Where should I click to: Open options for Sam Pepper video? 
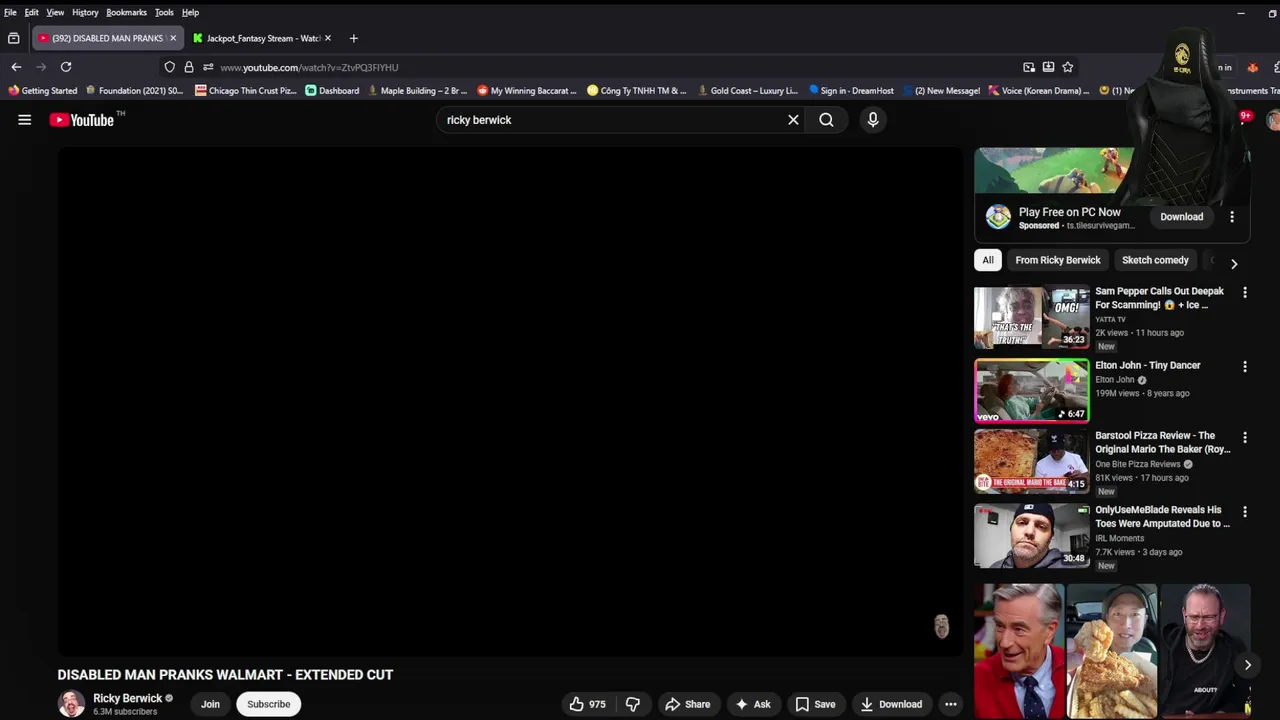coord(1245,293)
